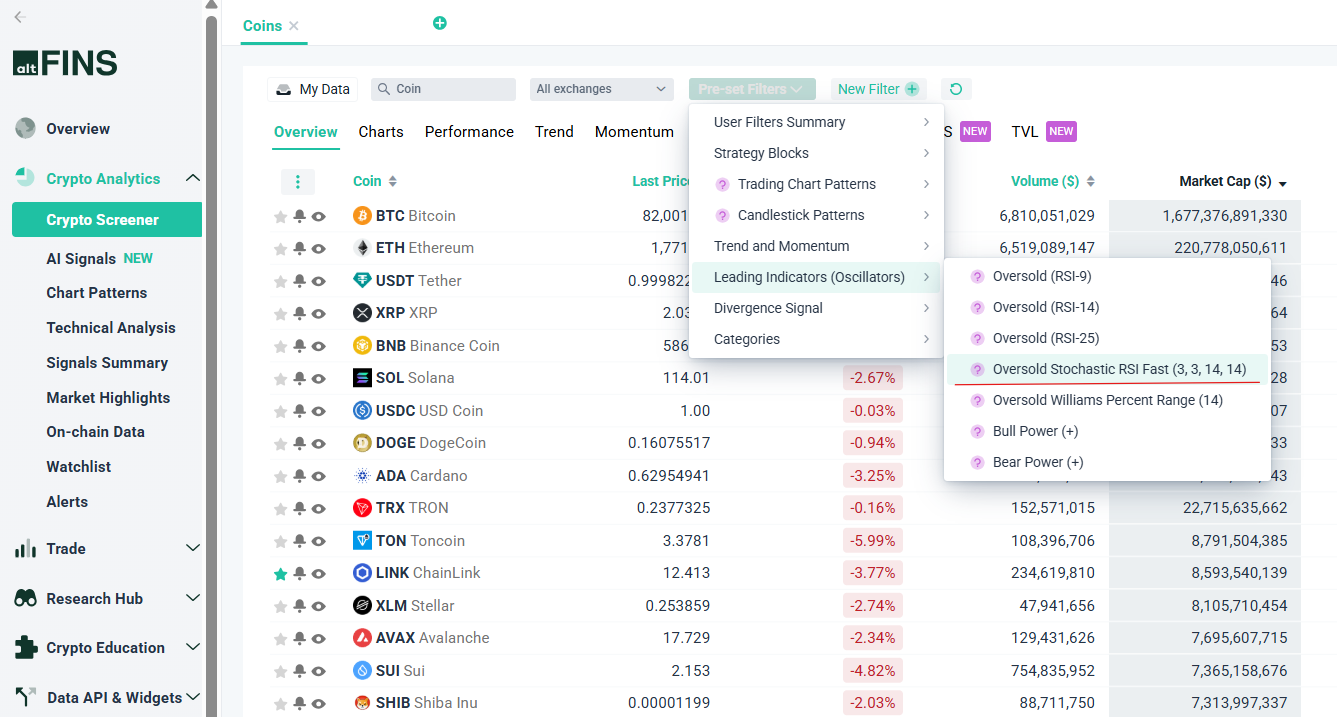
Task: Collapse the Crypto Analytics sidebar section
Action: pyautogui.click(x=193, y=178)
